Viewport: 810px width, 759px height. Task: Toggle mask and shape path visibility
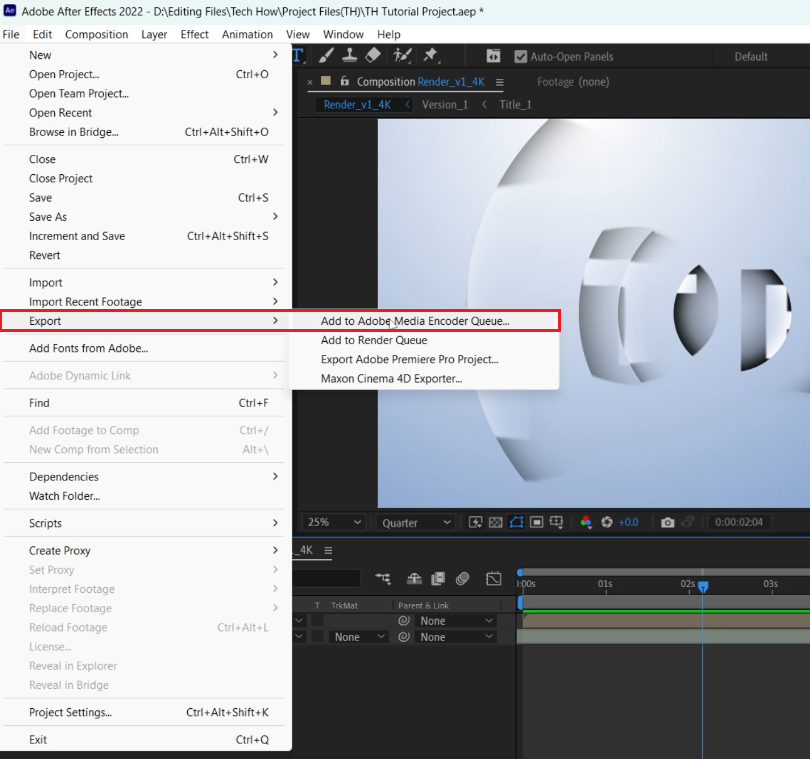pos(516,522)
